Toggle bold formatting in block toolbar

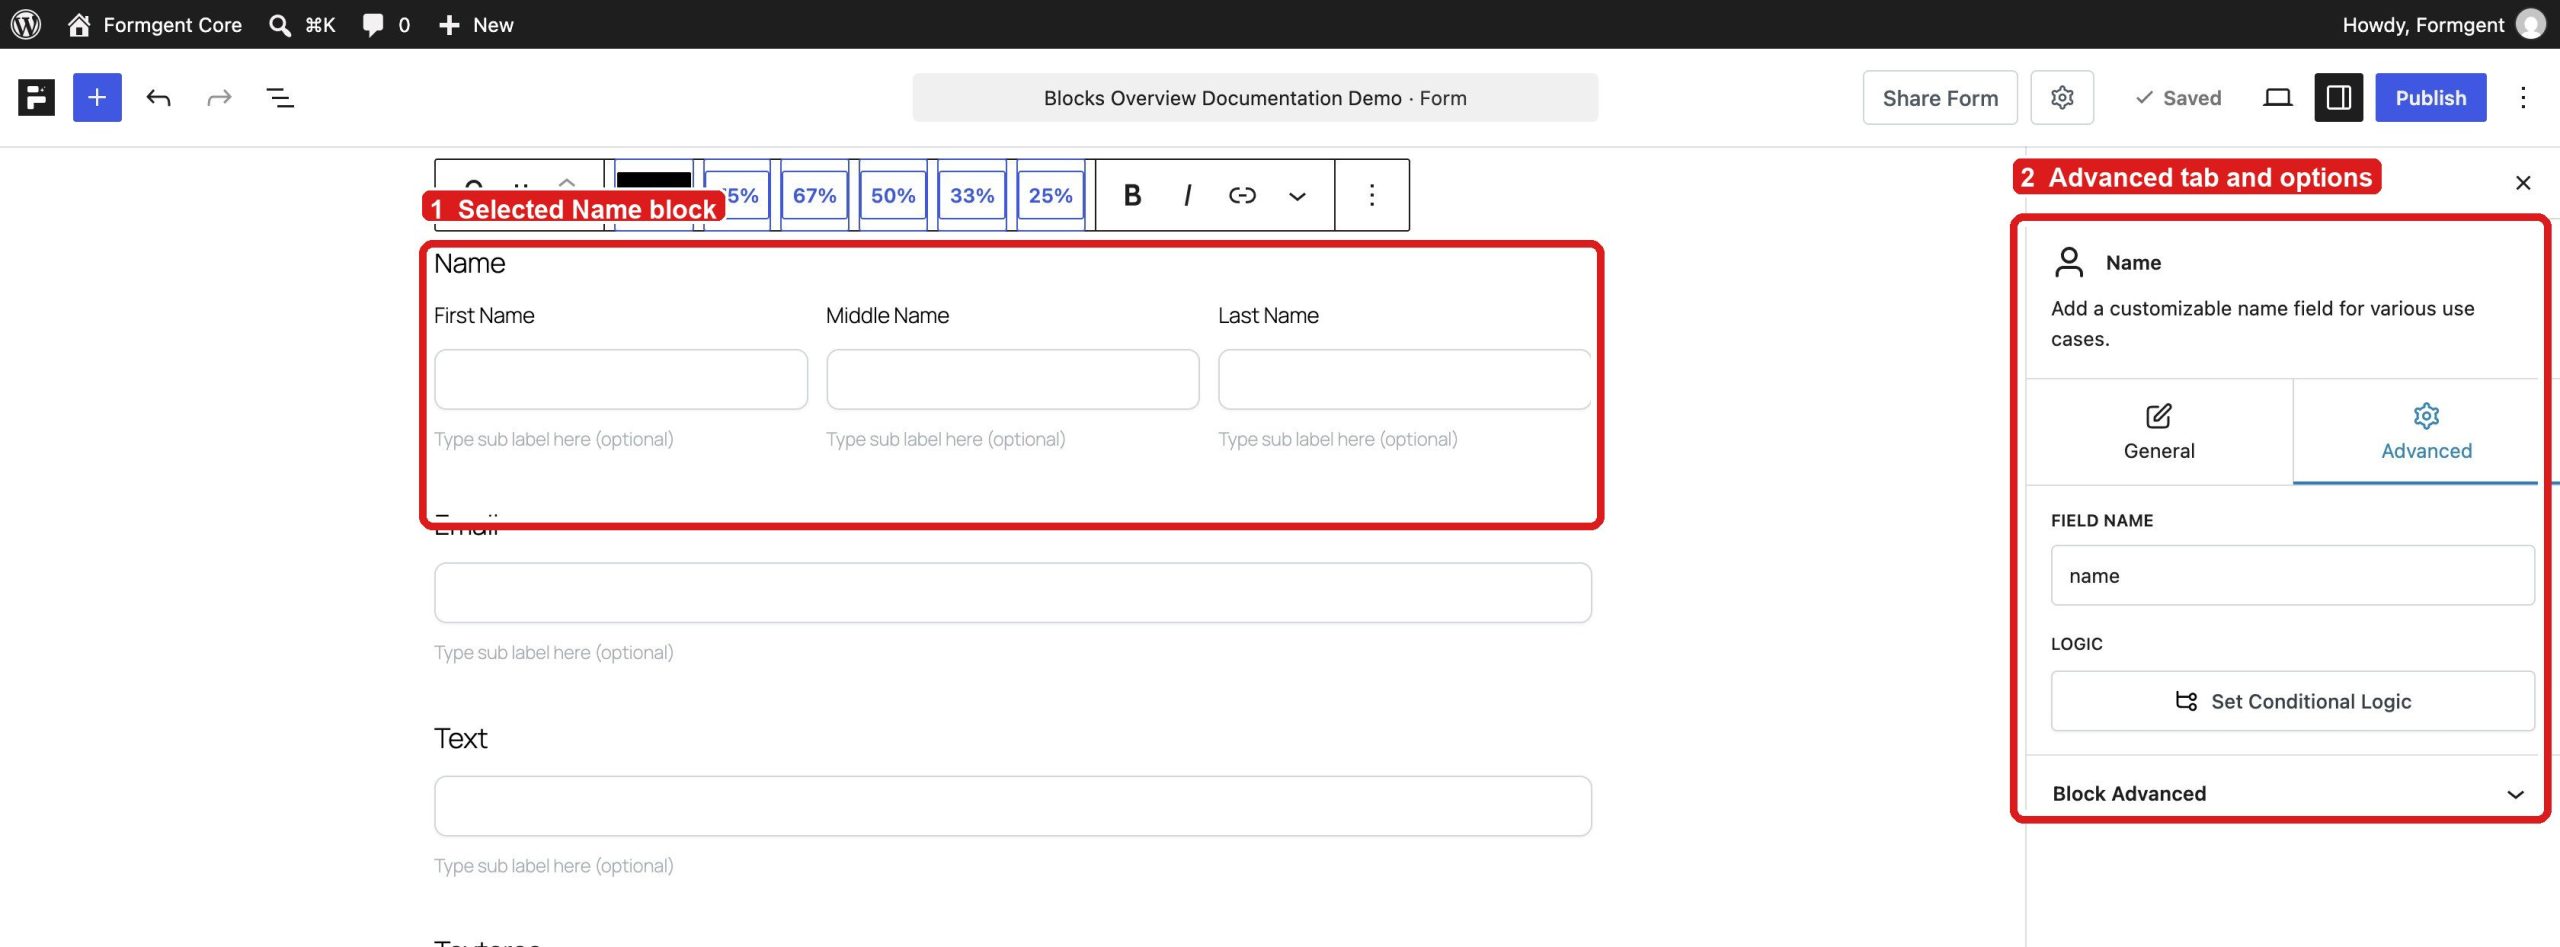tap(1132, 195)
